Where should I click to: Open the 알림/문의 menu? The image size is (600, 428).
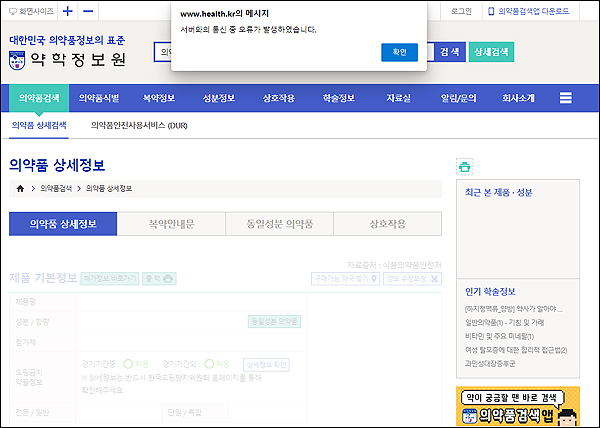coord(458,98)
